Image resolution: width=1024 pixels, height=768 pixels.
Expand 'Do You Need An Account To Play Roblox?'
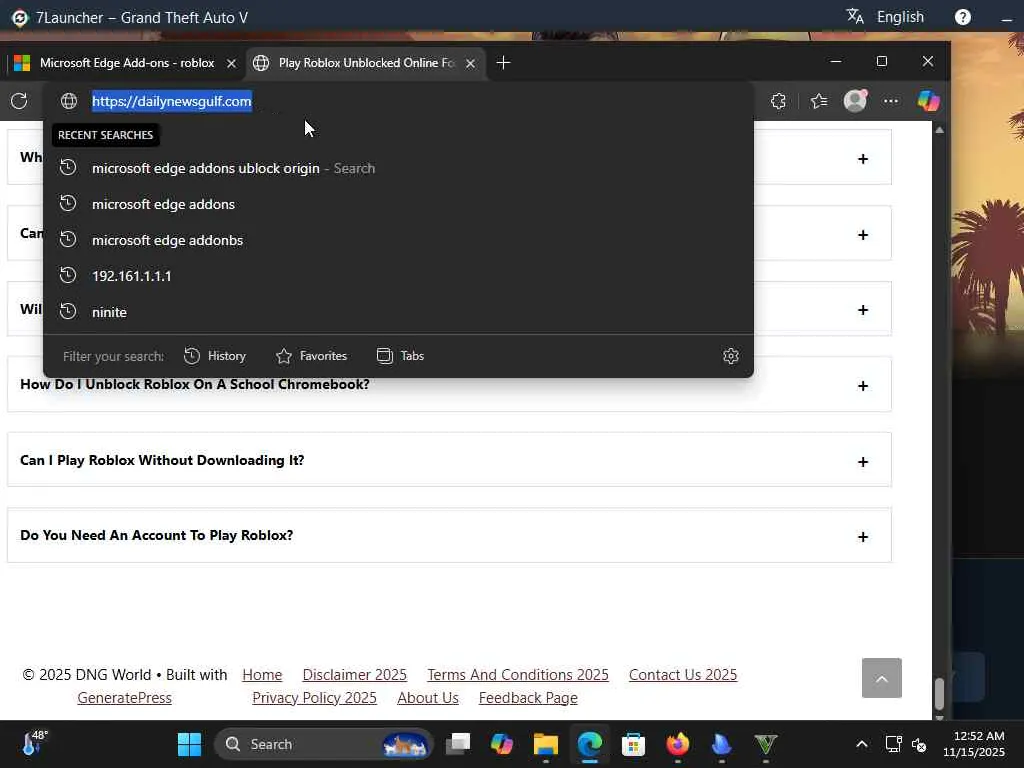449,536
